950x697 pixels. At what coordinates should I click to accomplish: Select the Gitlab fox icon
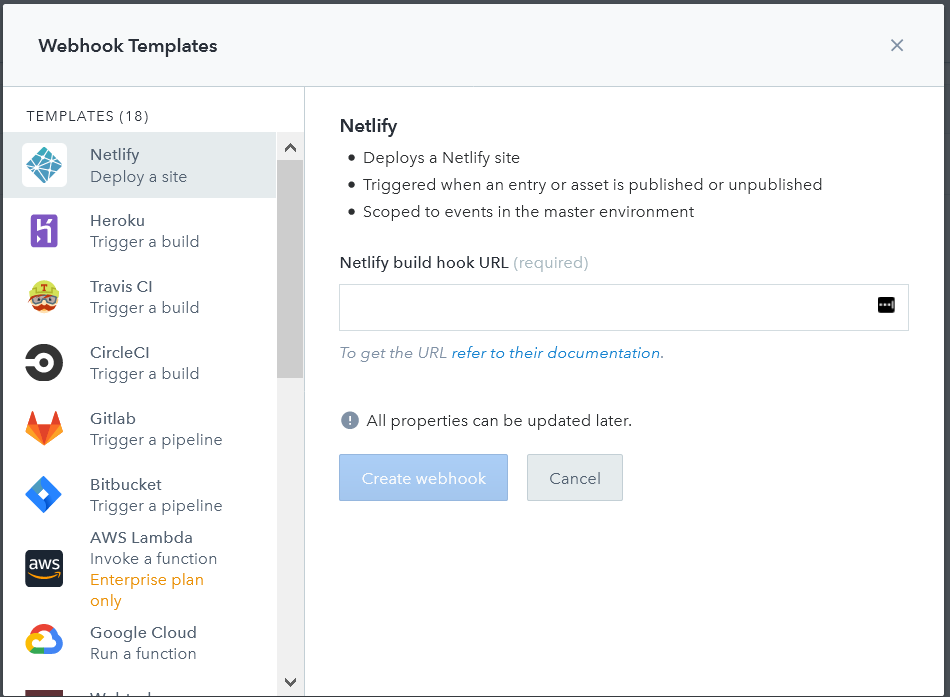click(x=44, y=429)
